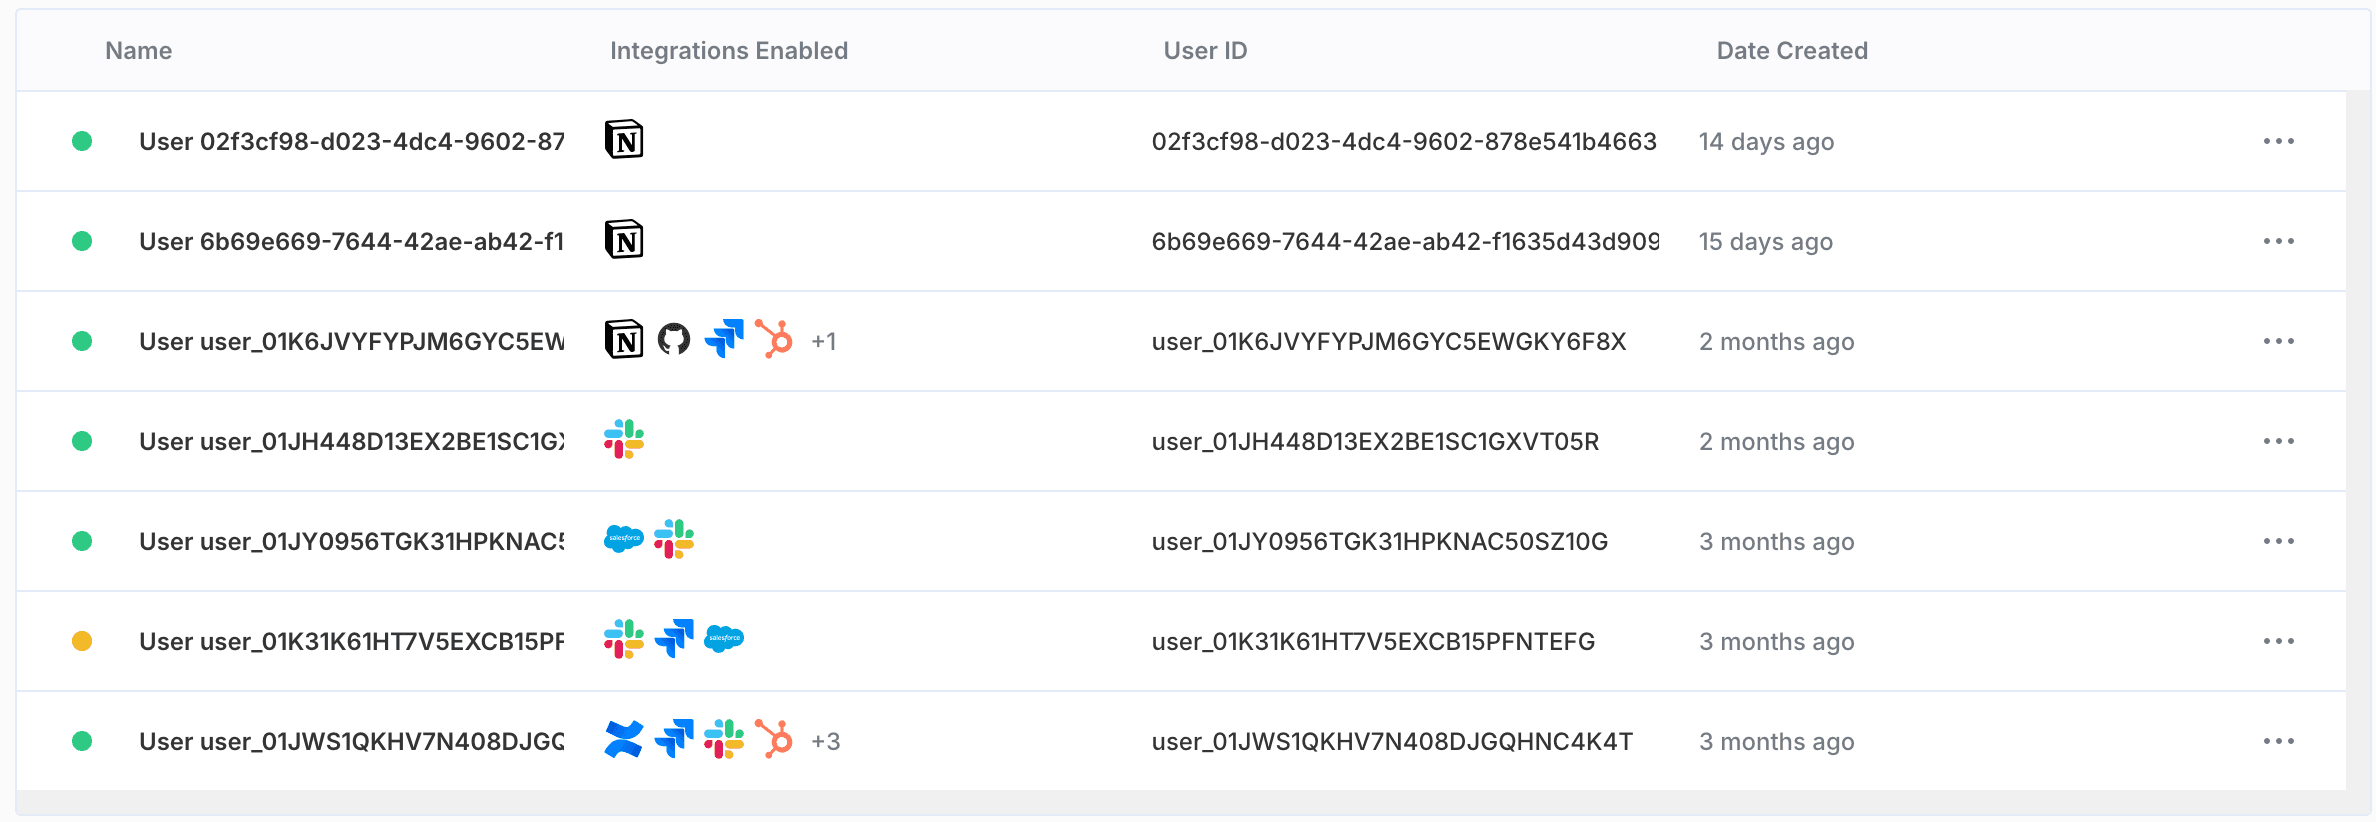Open the more options menu for user 02f3cf98
Screen dimensions: 2376x822
point(2278,141)
